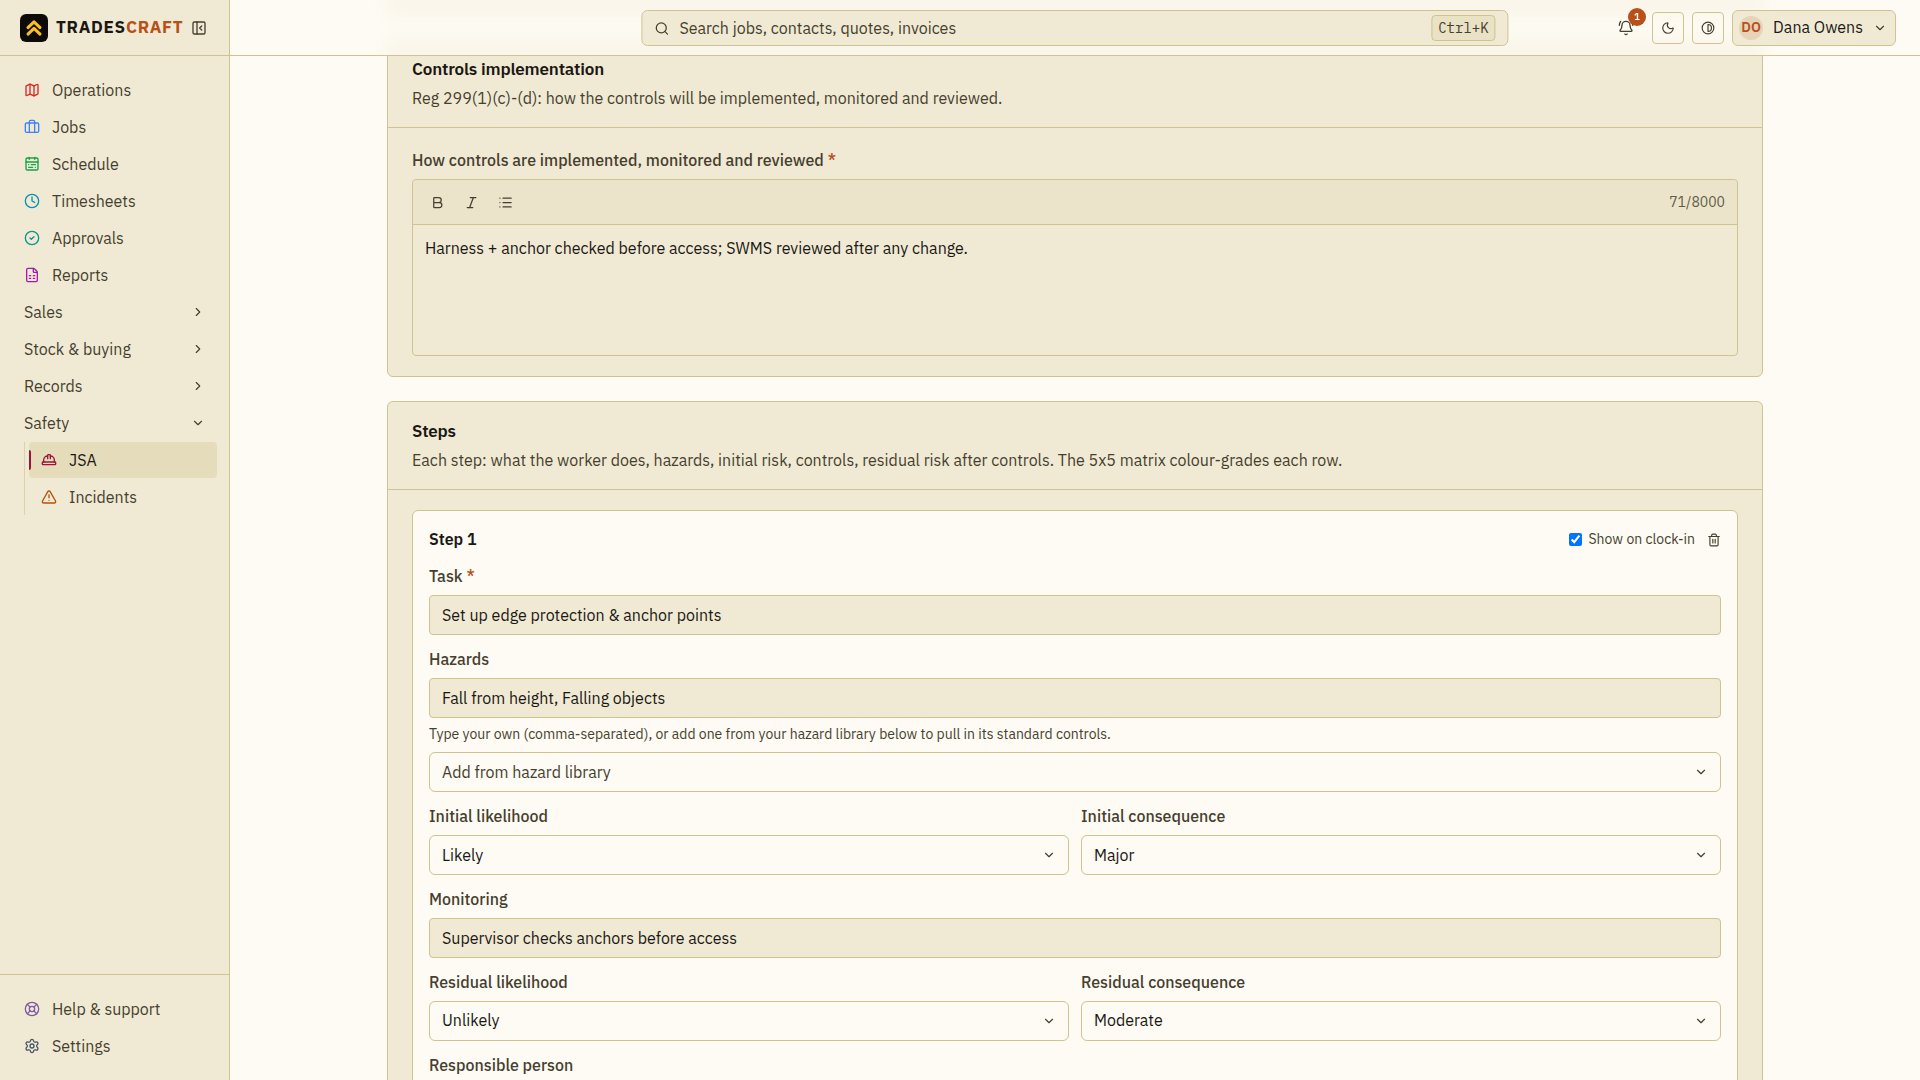Toggle Show on clock-in checkbox
Image resolution: width=1920 pixels, height=1080 pixels.
tap(1575, 540)
